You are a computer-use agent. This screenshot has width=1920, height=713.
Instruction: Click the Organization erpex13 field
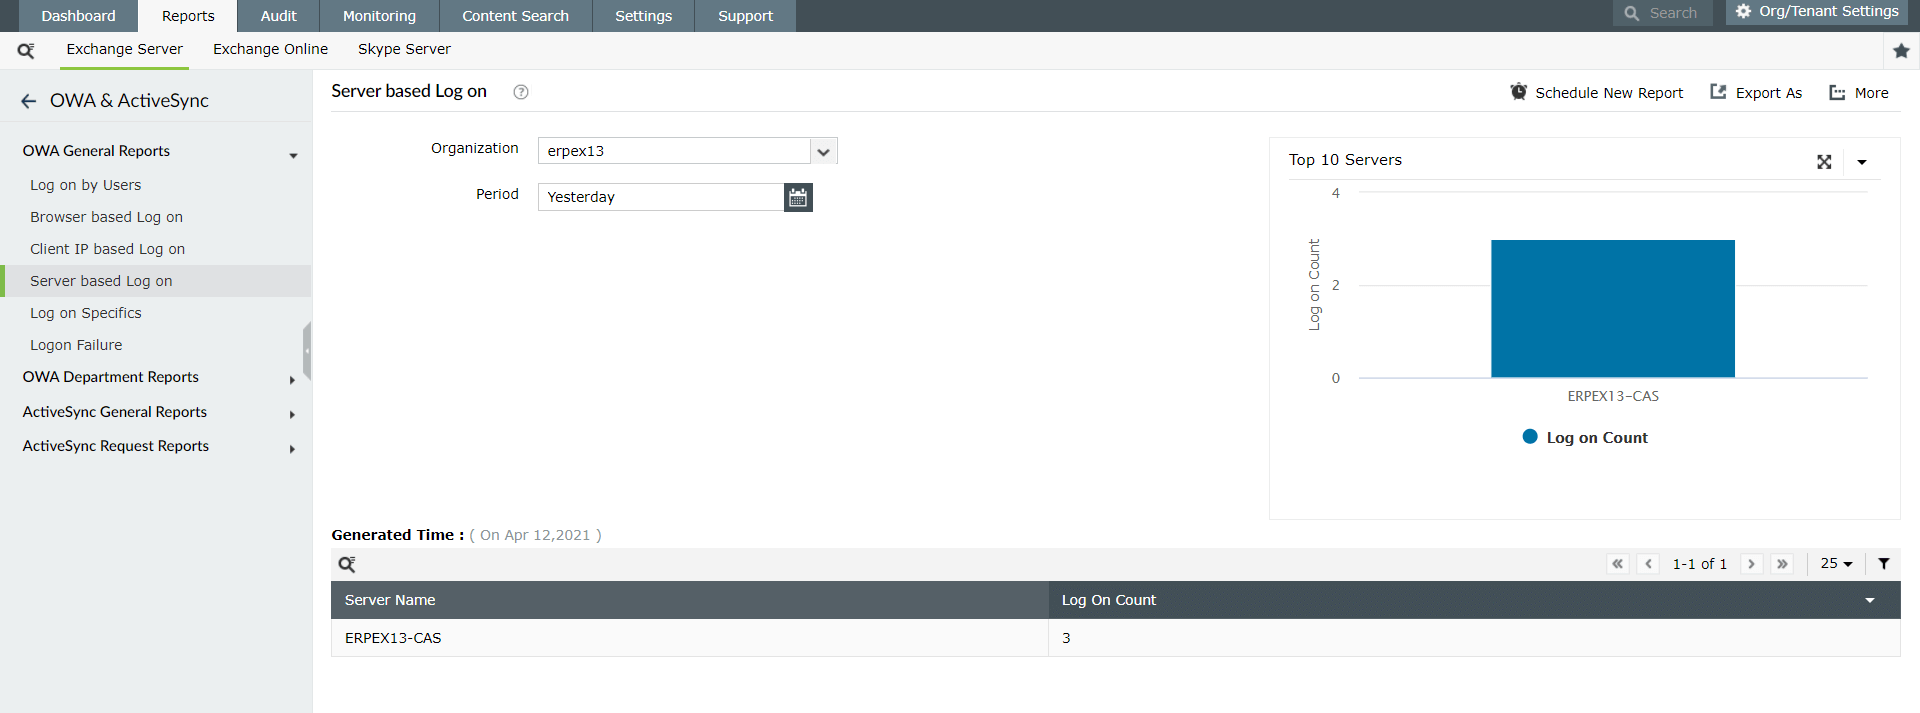pos(674,151)
